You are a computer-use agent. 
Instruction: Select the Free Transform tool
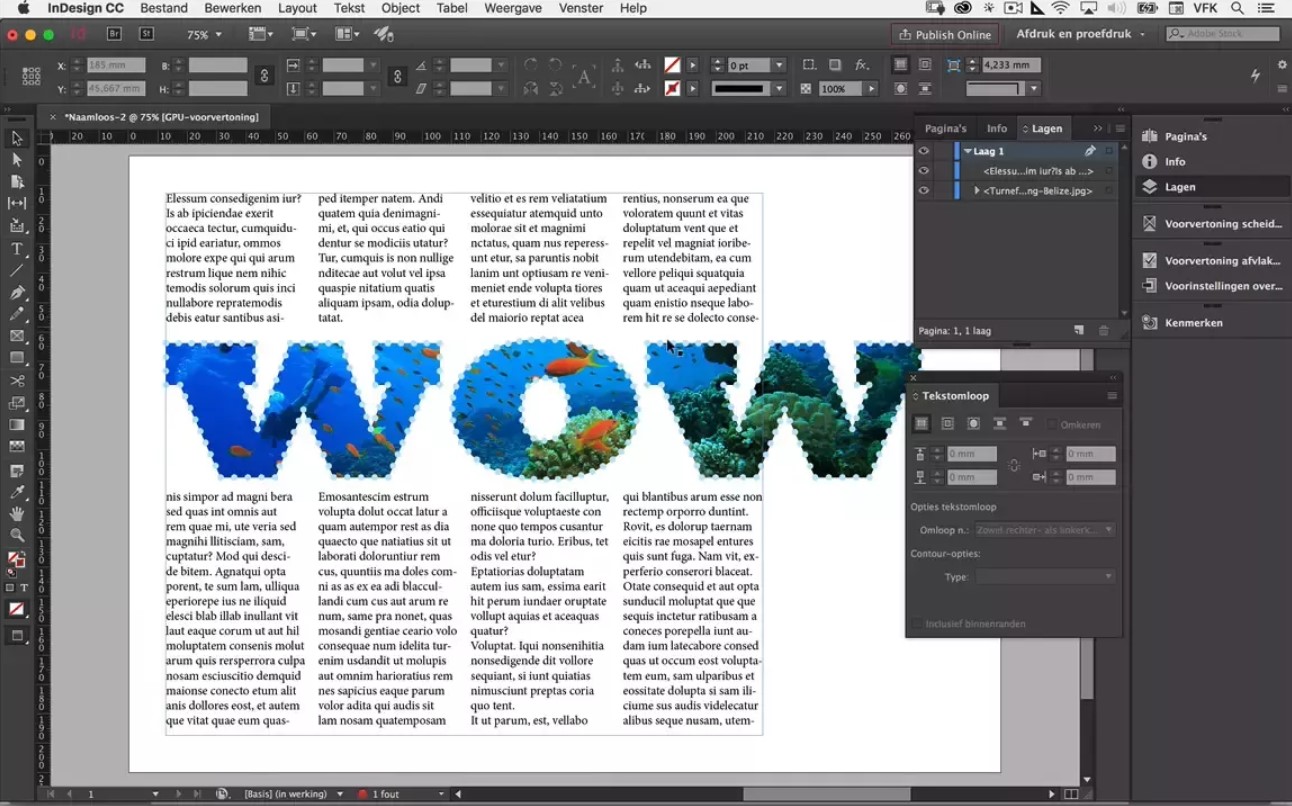pos(17,403)
